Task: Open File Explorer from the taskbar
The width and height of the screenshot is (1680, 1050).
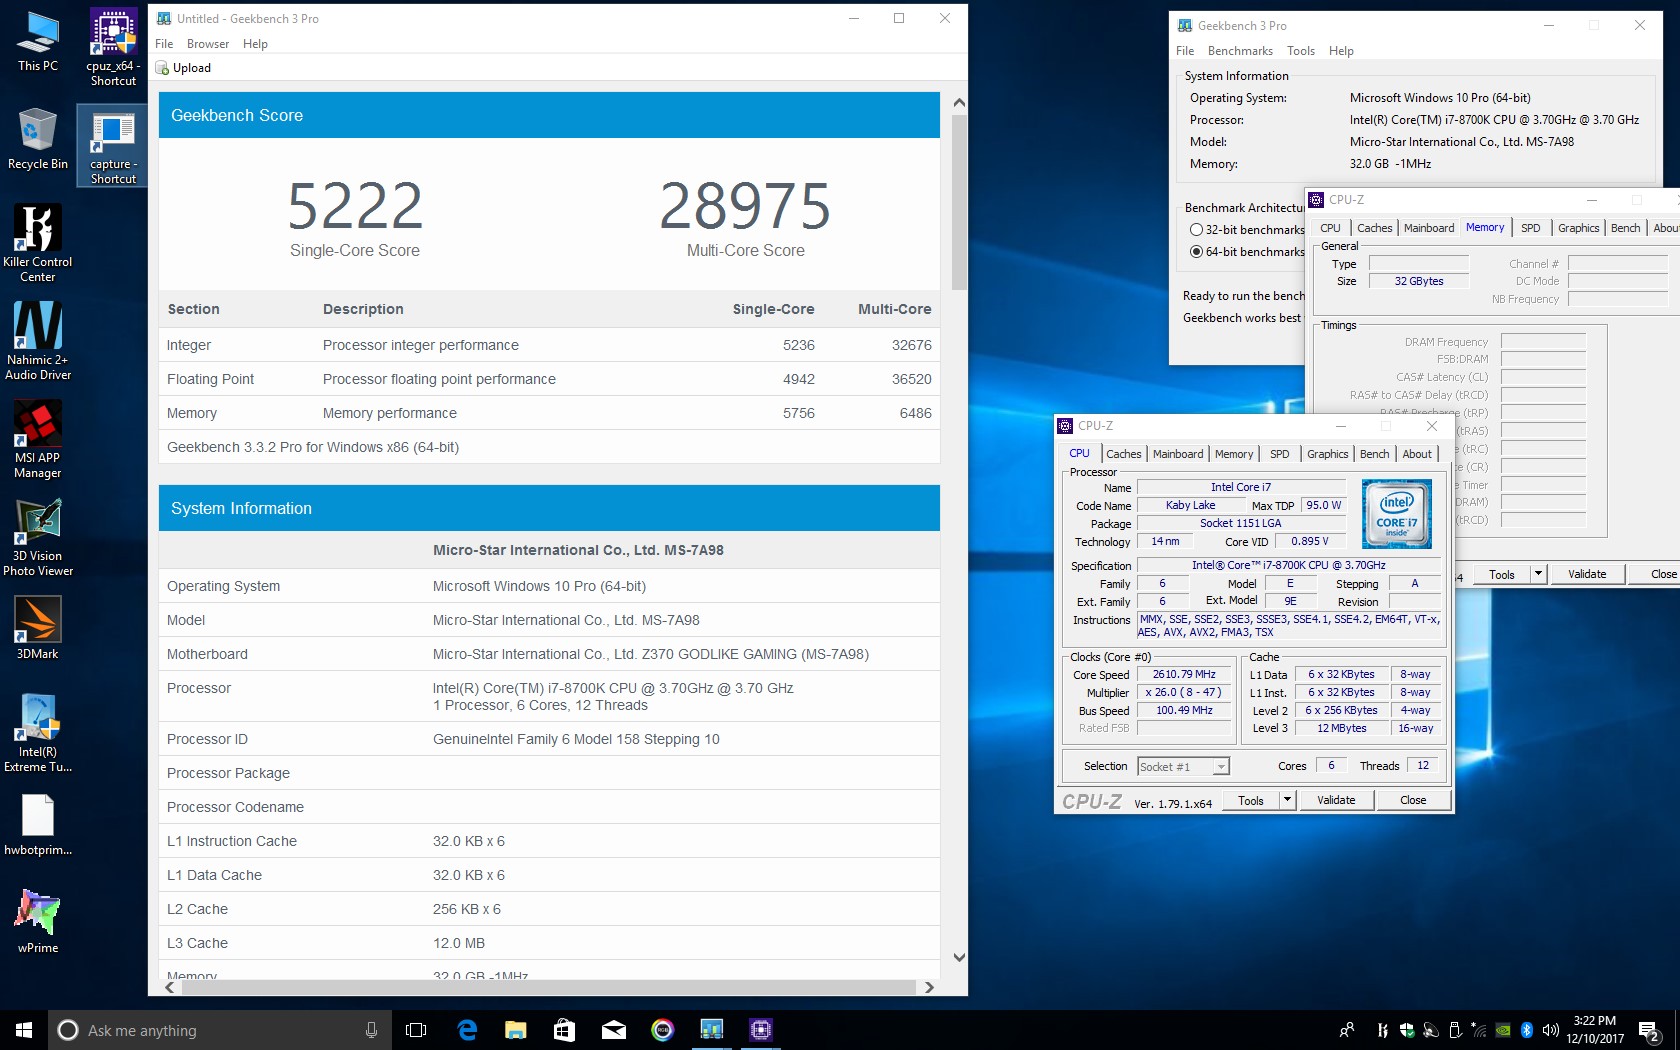Action: [515, 1030]
